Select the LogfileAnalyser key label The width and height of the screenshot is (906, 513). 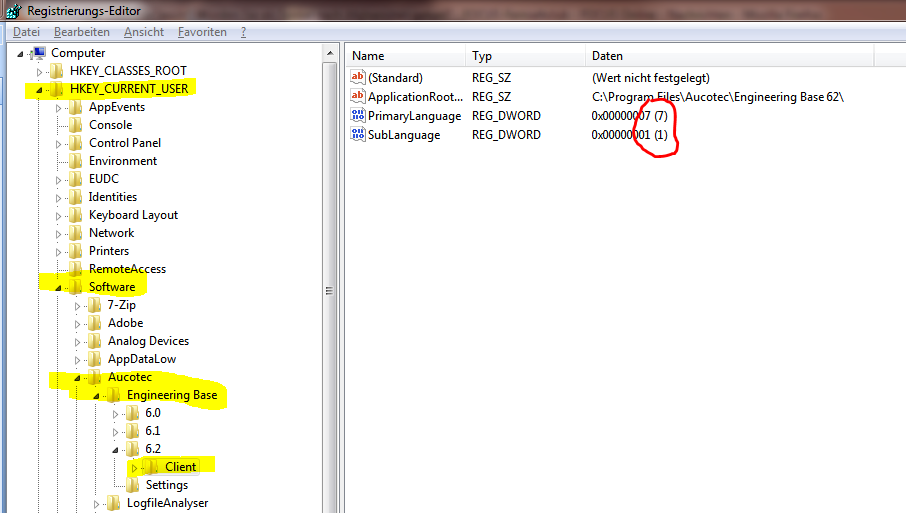coord(168,503)
